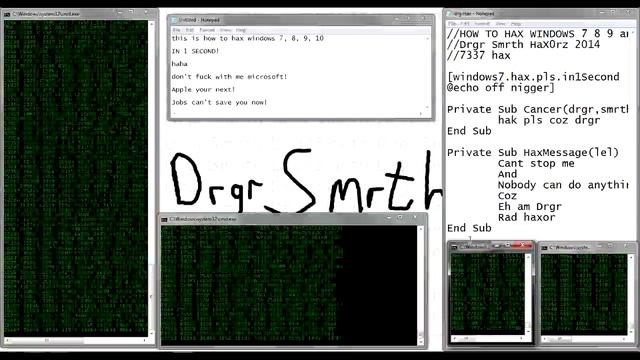Viewport: 640px width, 360px height.
Task: Maximize the widest Command Prompt window
Action: [x=400, y=218]
